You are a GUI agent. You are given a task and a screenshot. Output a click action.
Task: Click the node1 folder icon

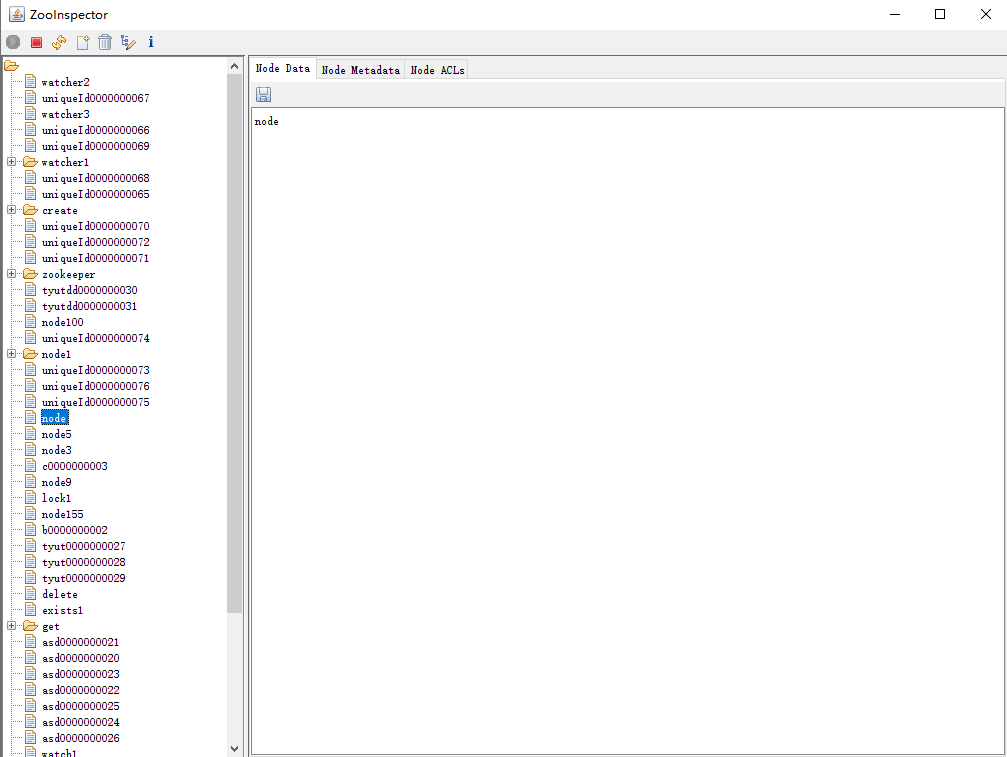[x=30, y=354]
